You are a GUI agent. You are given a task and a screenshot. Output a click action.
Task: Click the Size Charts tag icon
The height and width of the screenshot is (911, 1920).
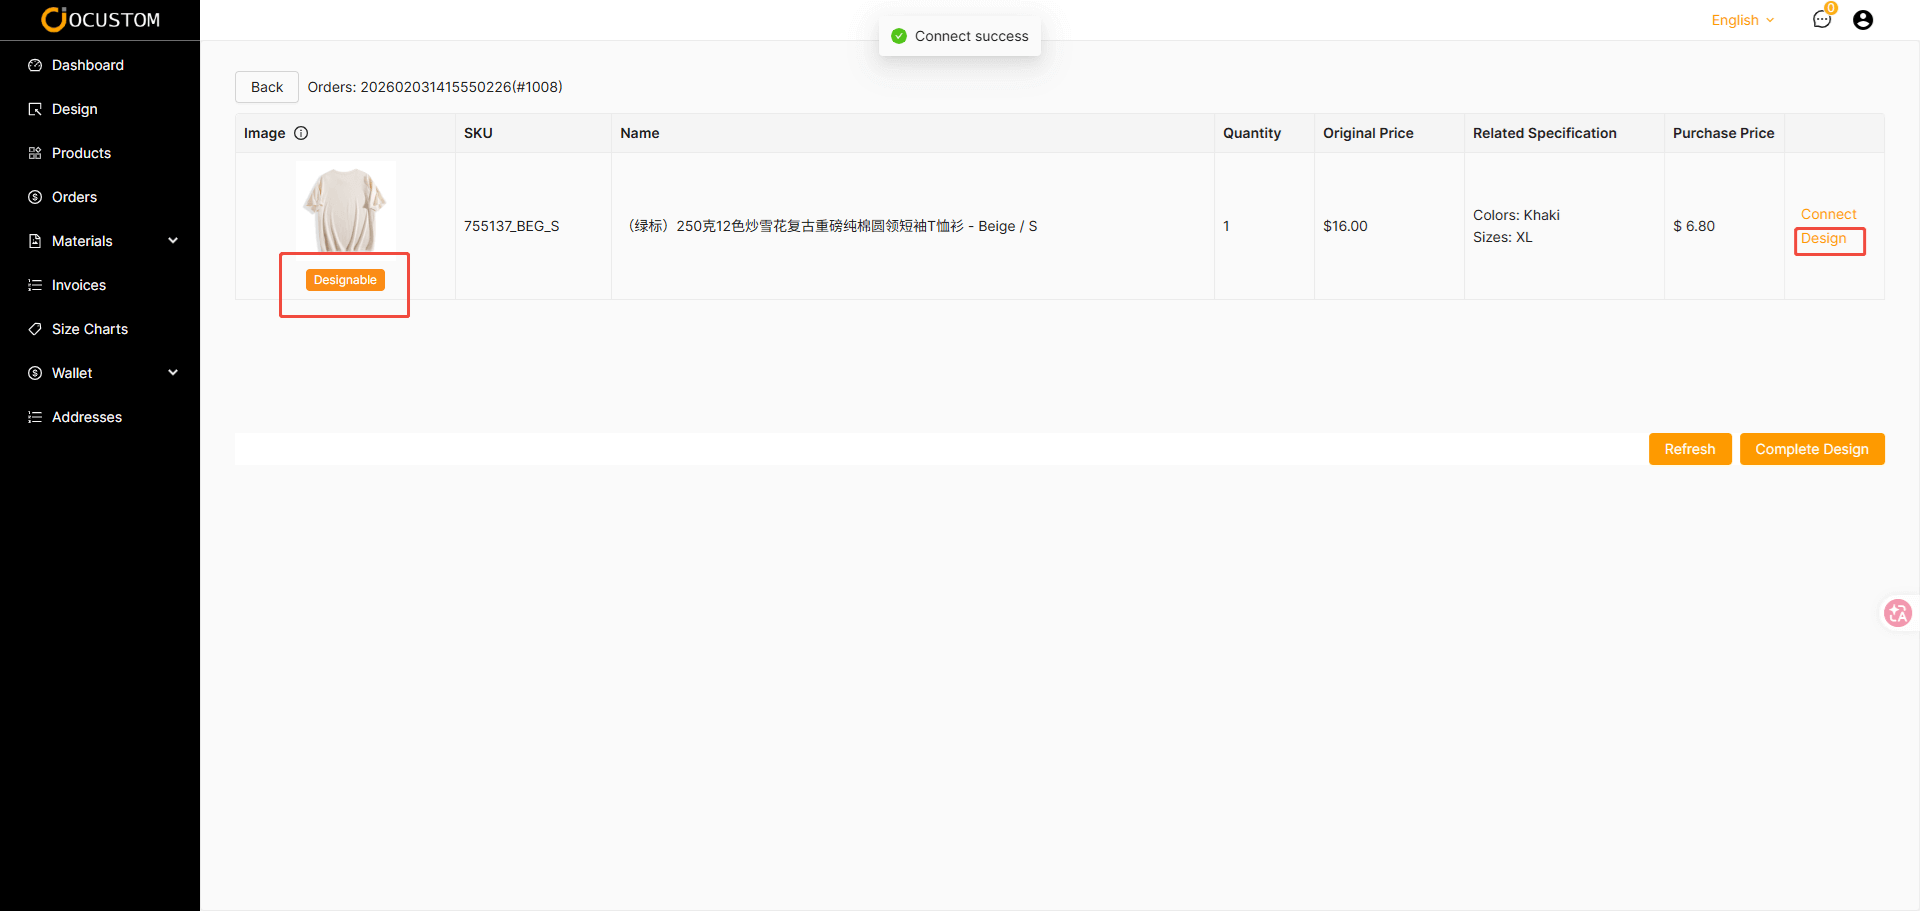click(x=35, y=329)
